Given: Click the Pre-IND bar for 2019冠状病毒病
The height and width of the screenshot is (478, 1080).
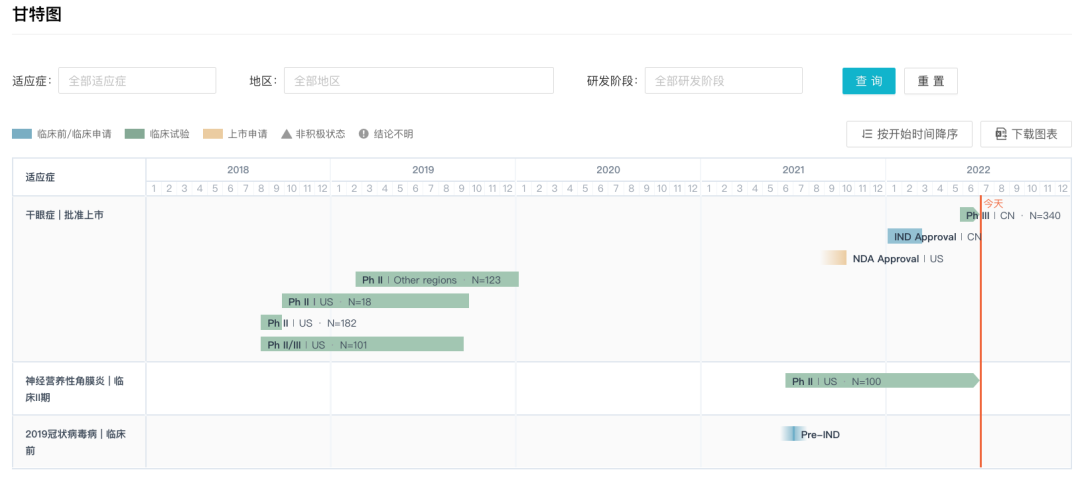Looking at the screenshot, I should point(792,434).
